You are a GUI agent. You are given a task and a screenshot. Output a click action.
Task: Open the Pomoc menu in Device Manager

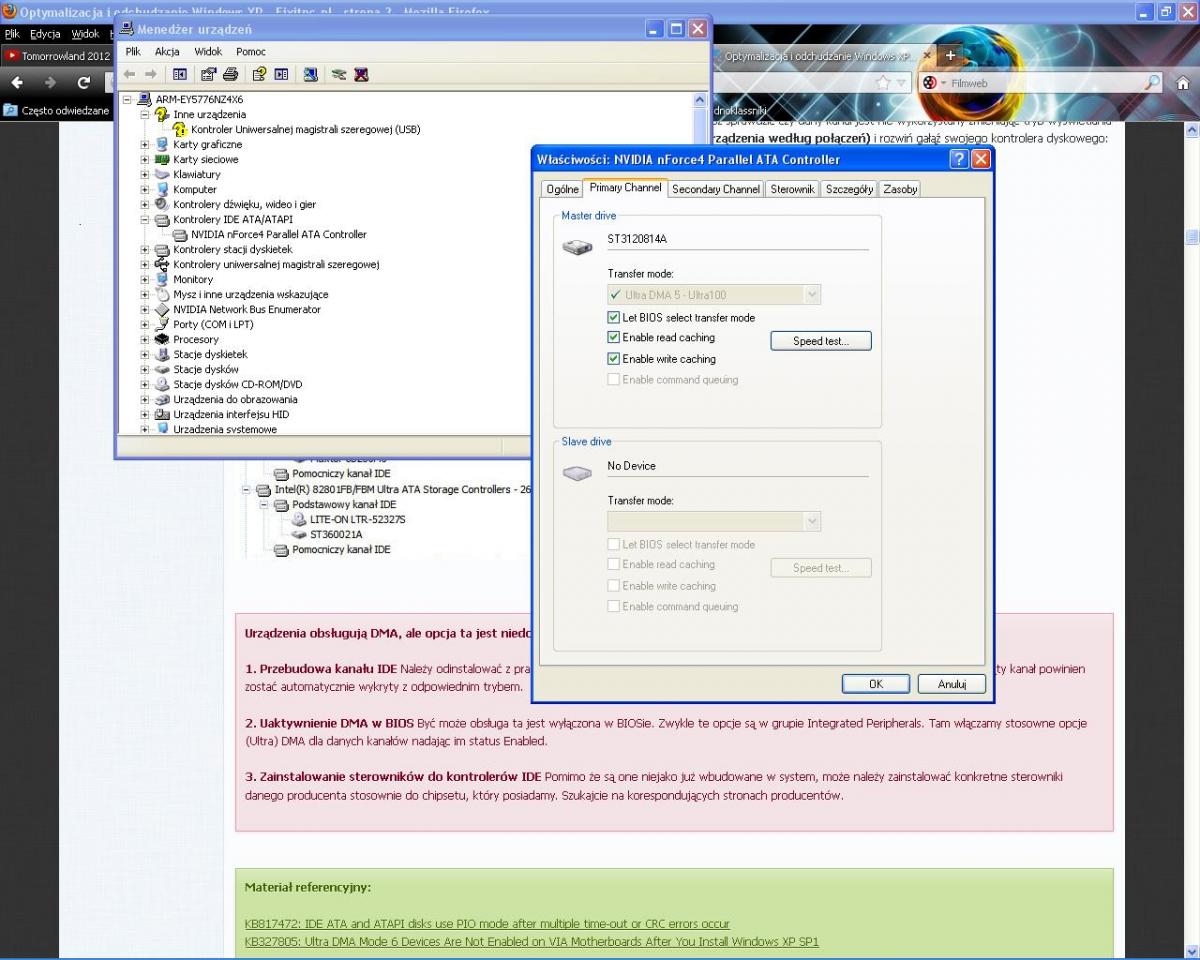click(x=251, y=51)
